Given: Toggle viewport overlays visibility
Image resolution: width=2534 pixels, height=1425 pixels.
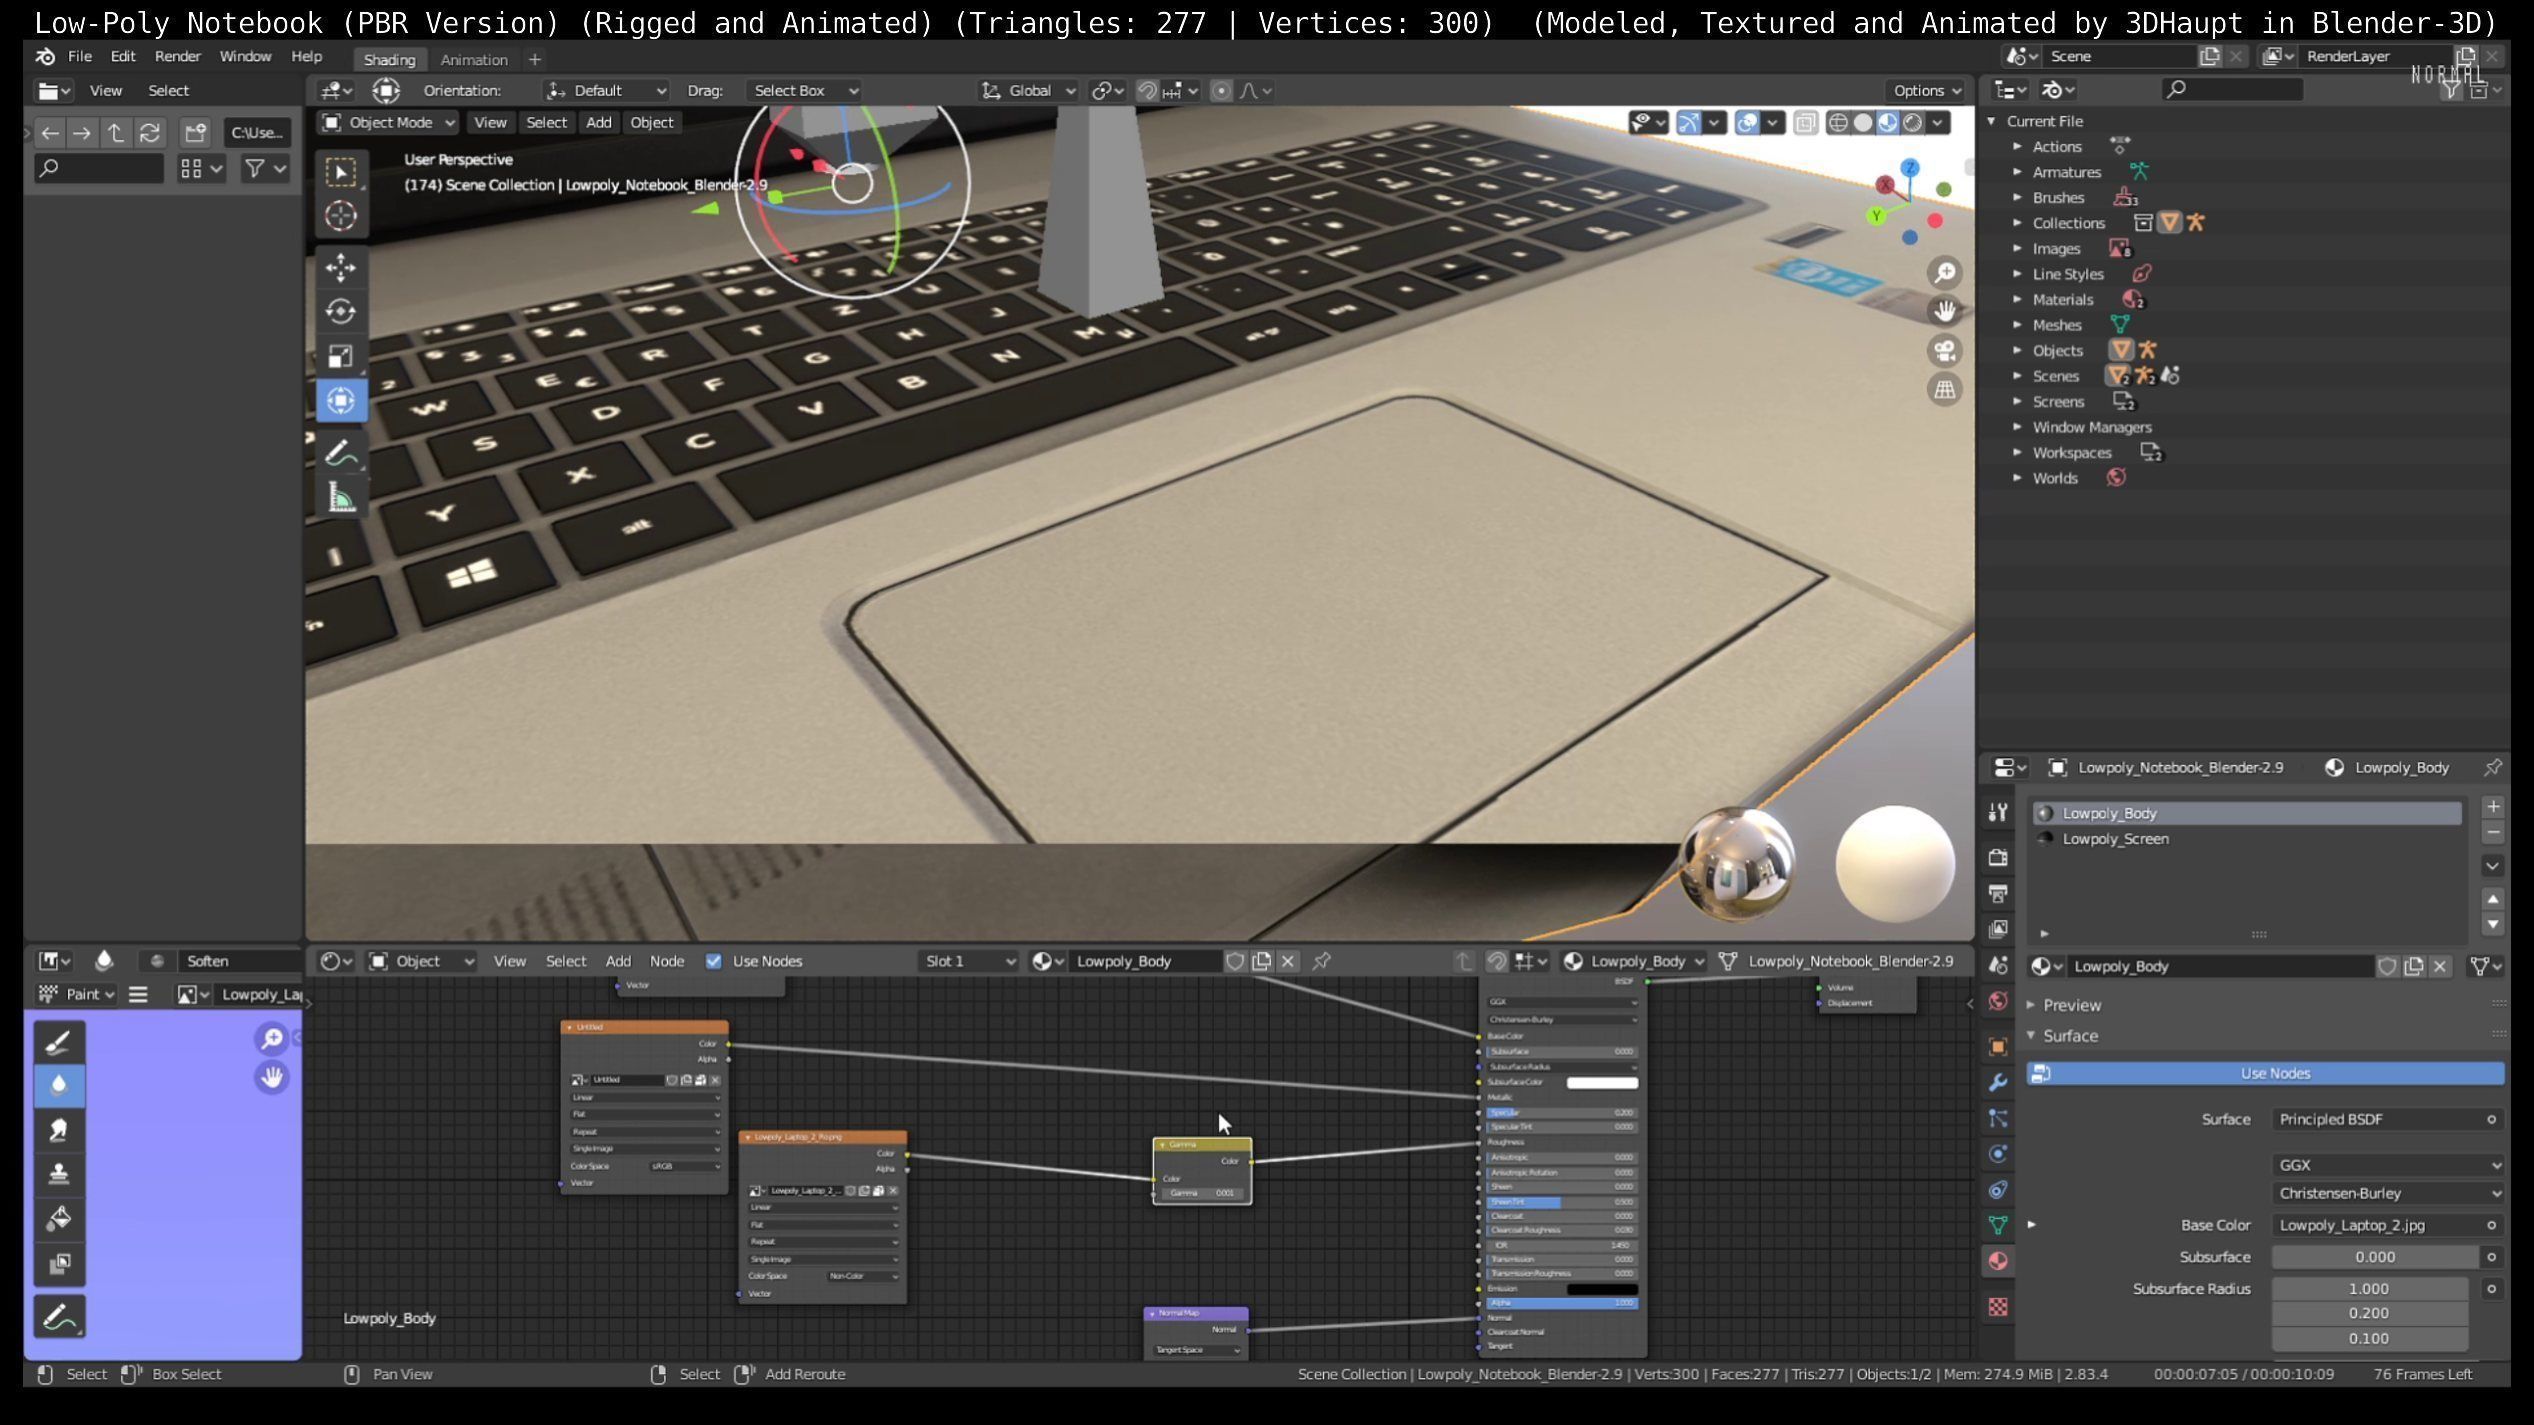Looking at the screenshot, I should [1748, 122].
